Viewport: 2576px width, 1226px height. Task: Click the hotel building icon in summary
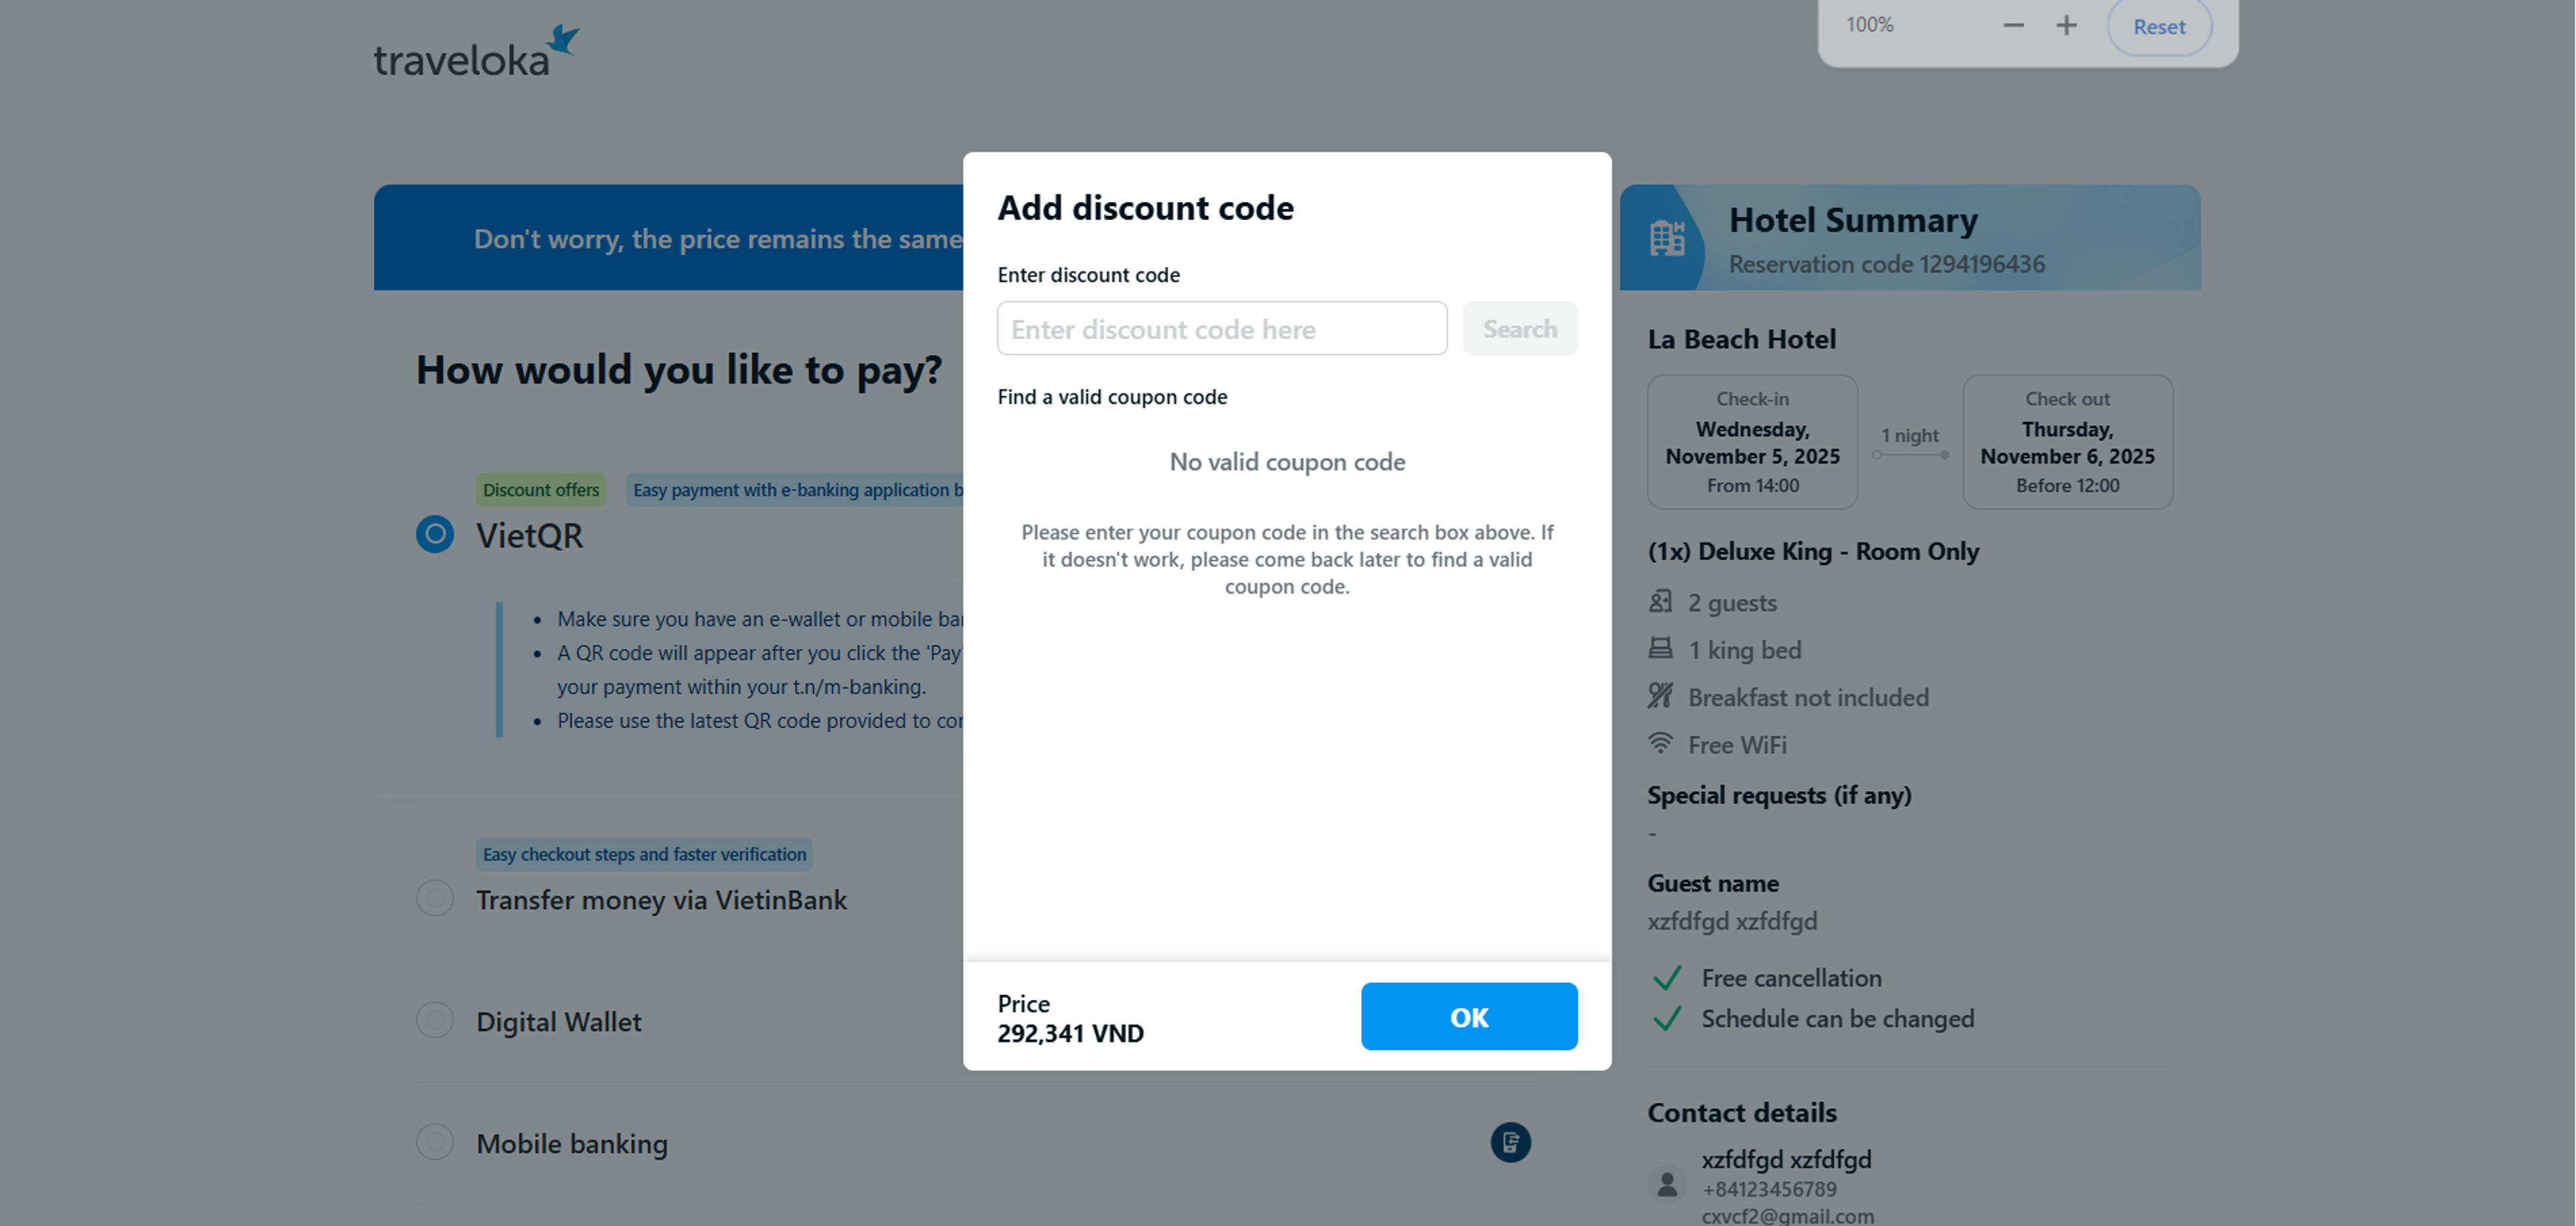point(1666,238)
